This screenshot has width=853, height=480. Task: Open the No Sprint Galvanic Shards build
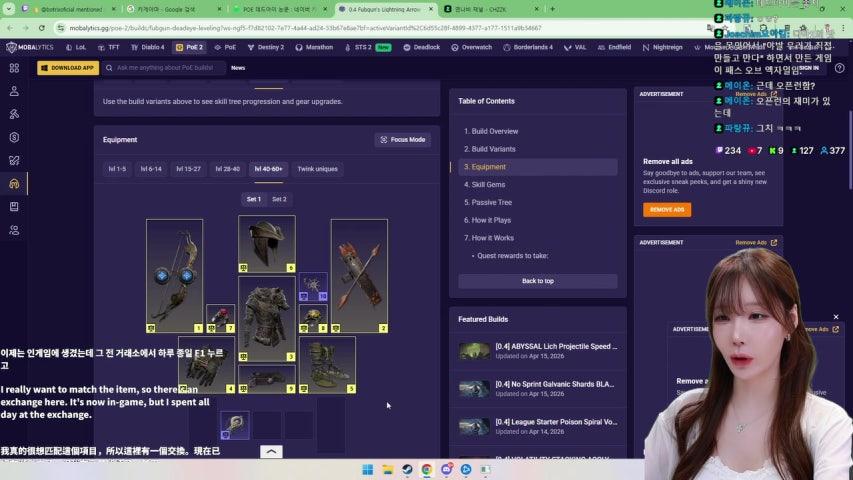point(537,389)
